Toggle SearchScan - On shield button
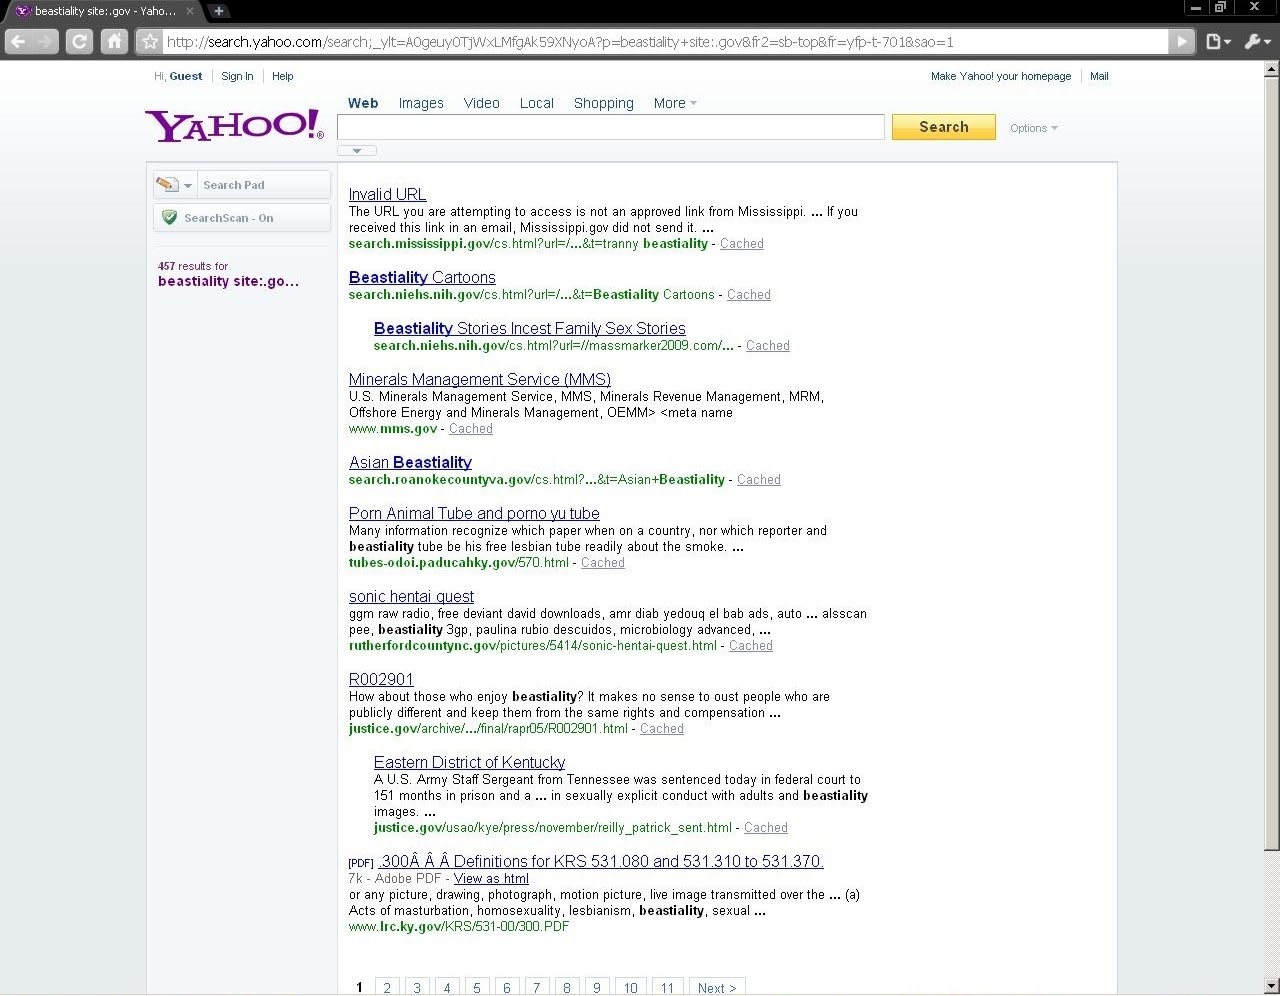Viewport: 1280px width, 996px height. click(242, 218)
